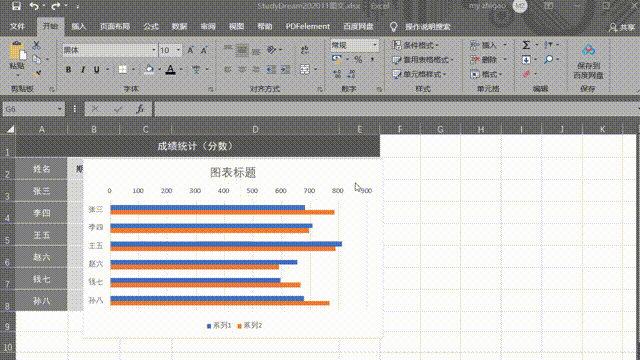This screenshot has width=640, height=360.
Task: Click the AutoSum sigma icon
Action: 527,45
